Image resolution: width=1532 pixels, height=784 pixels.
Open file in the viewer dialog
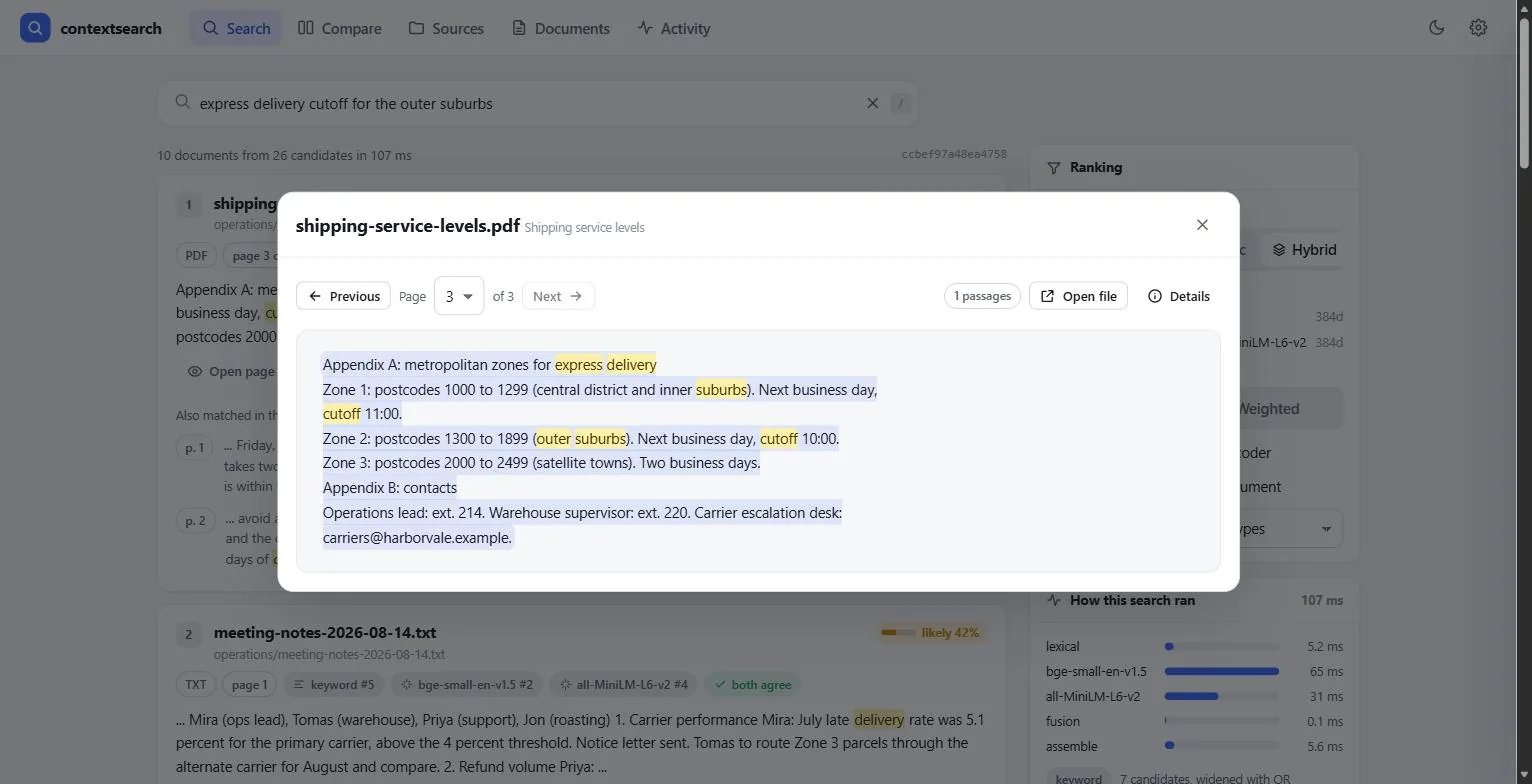1078,296
